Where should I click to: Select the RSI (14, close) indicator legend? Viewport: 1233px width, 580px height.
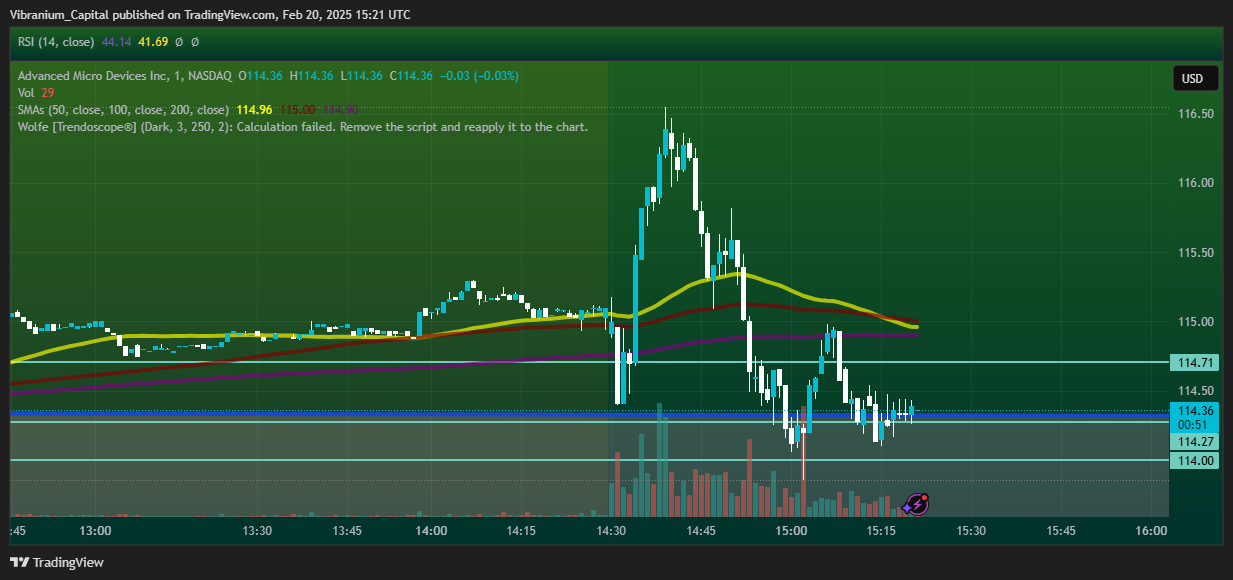point(55,42)
